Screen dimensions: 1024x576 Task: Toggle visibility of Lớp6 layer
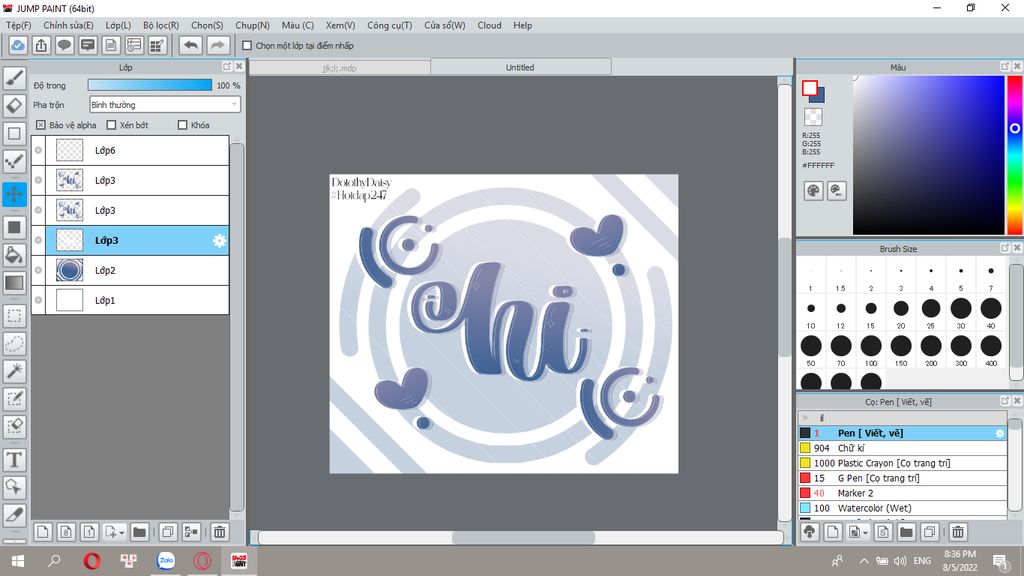pos(39,150)
